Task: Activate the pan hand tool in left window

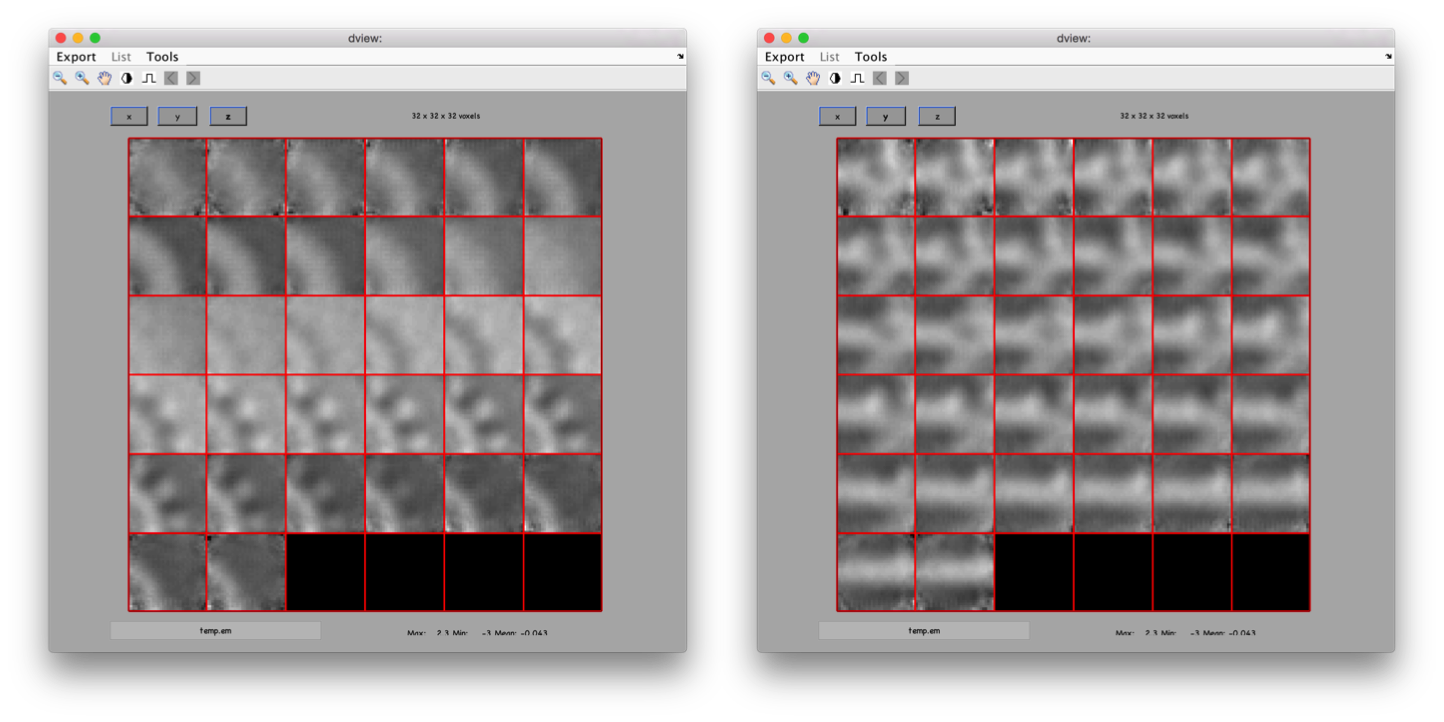Action: tap(104, 78)
